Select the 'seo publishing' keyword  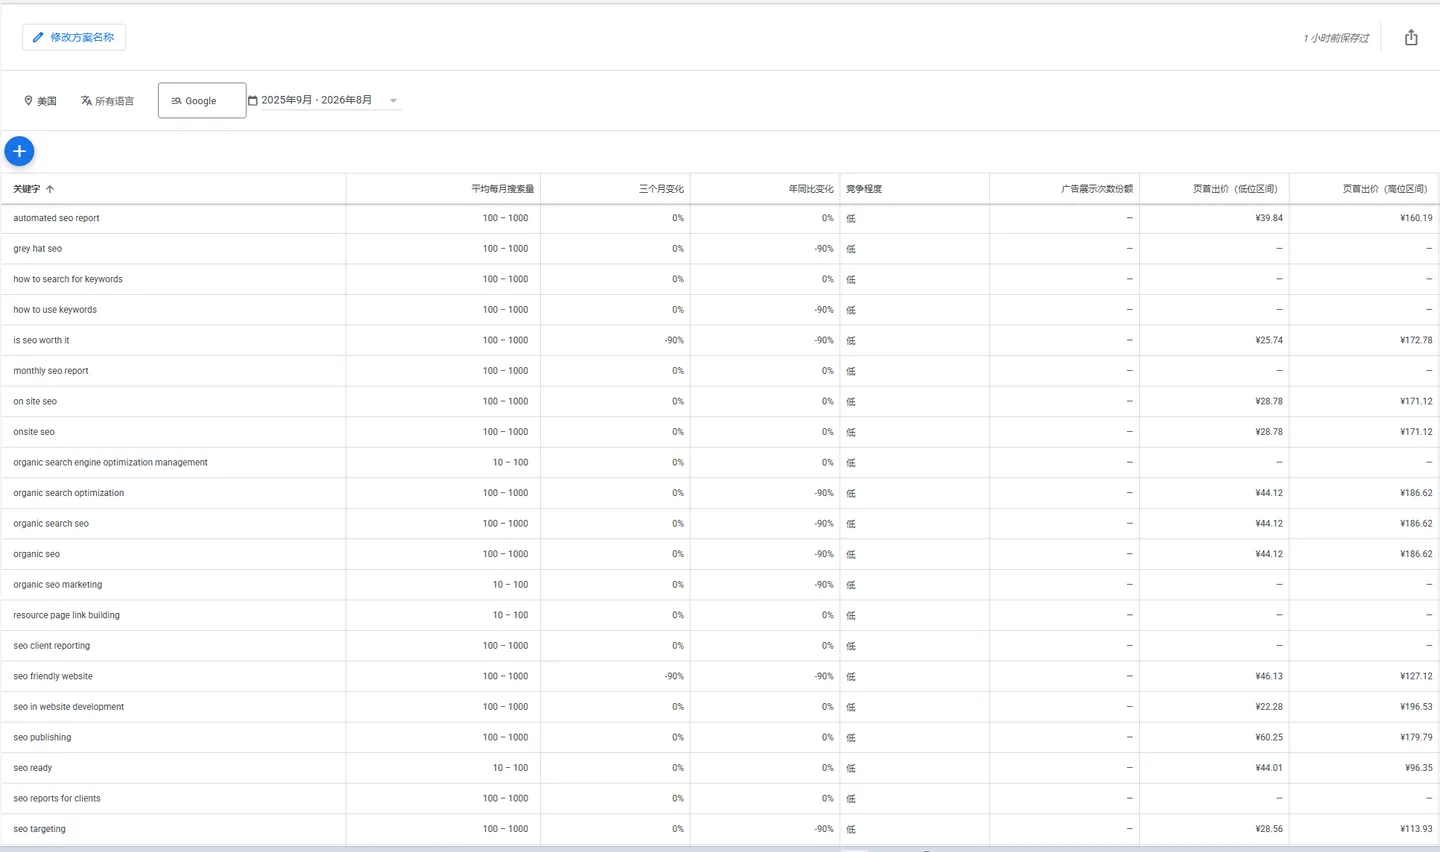42,737
